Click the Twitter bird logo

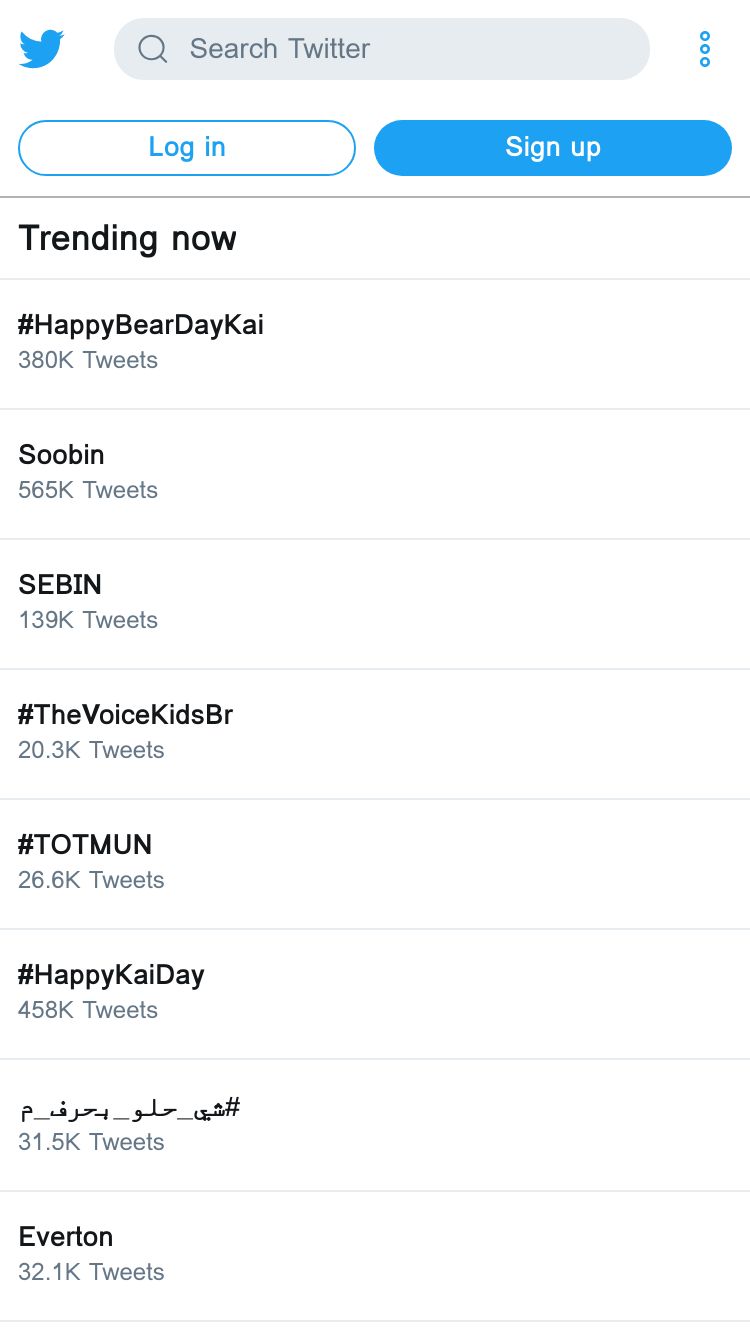42,49
